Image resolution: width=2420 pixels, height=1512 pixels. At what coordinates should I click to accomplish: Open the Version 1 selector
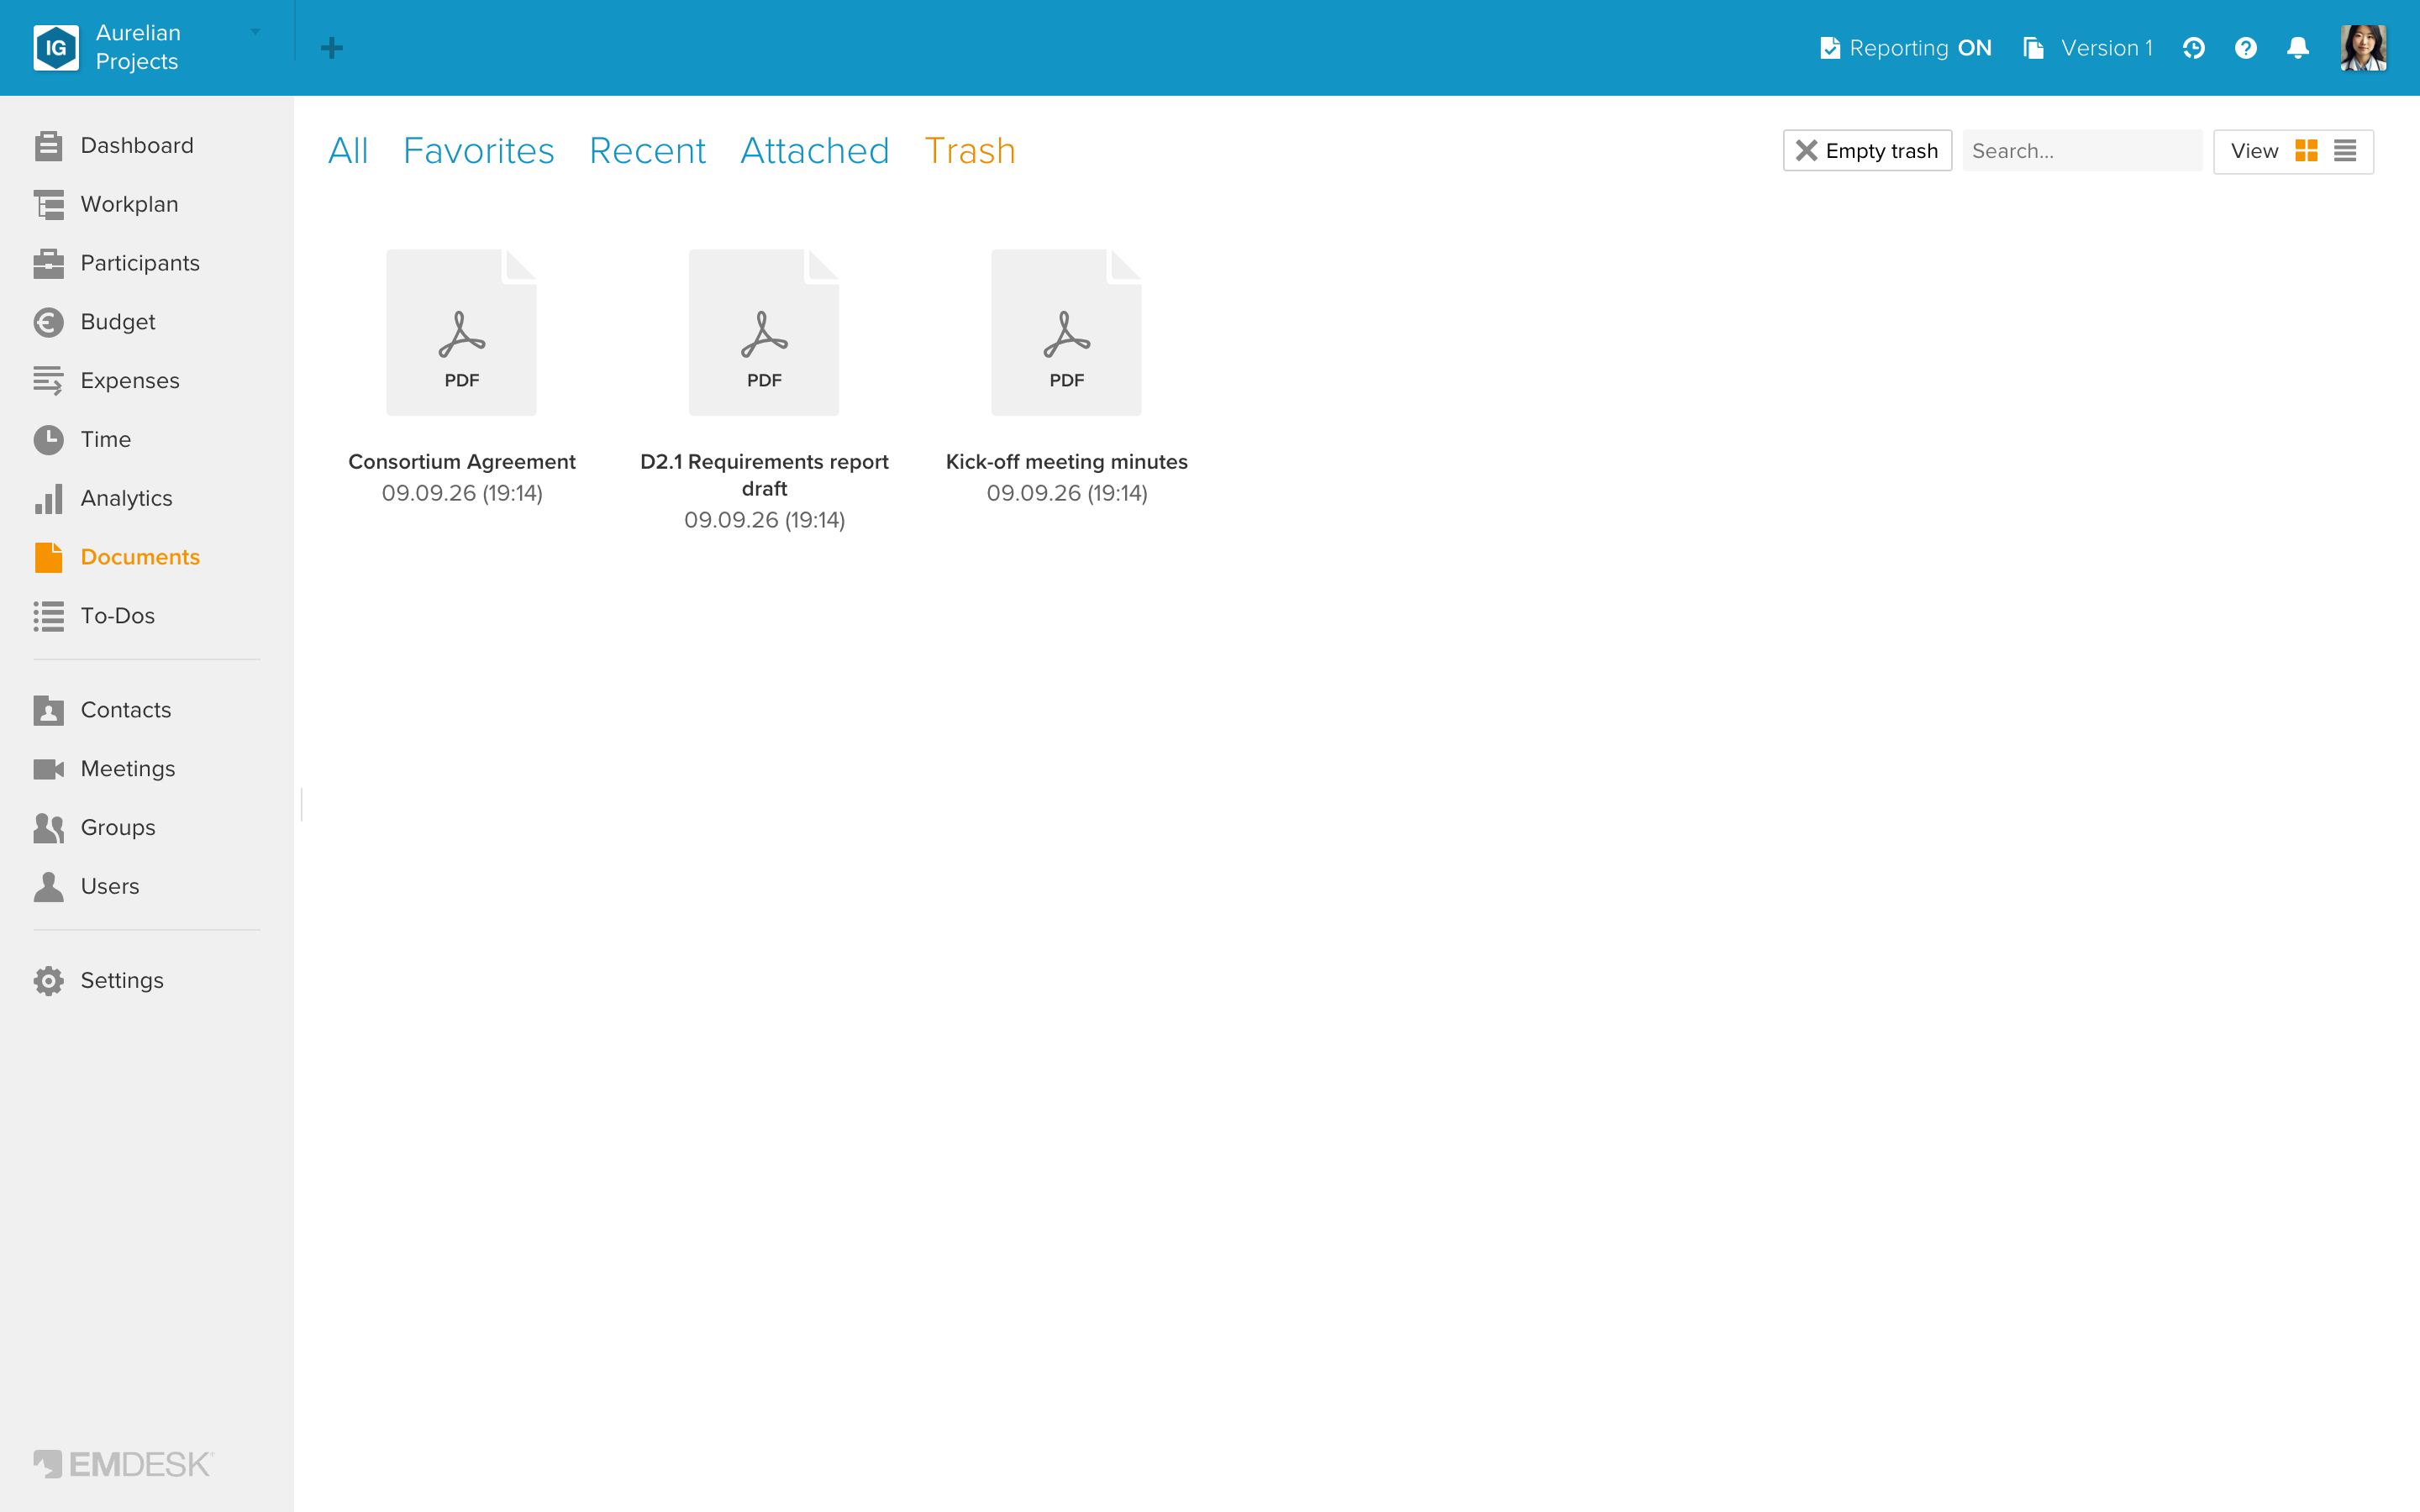click(x=2088, y=48)
